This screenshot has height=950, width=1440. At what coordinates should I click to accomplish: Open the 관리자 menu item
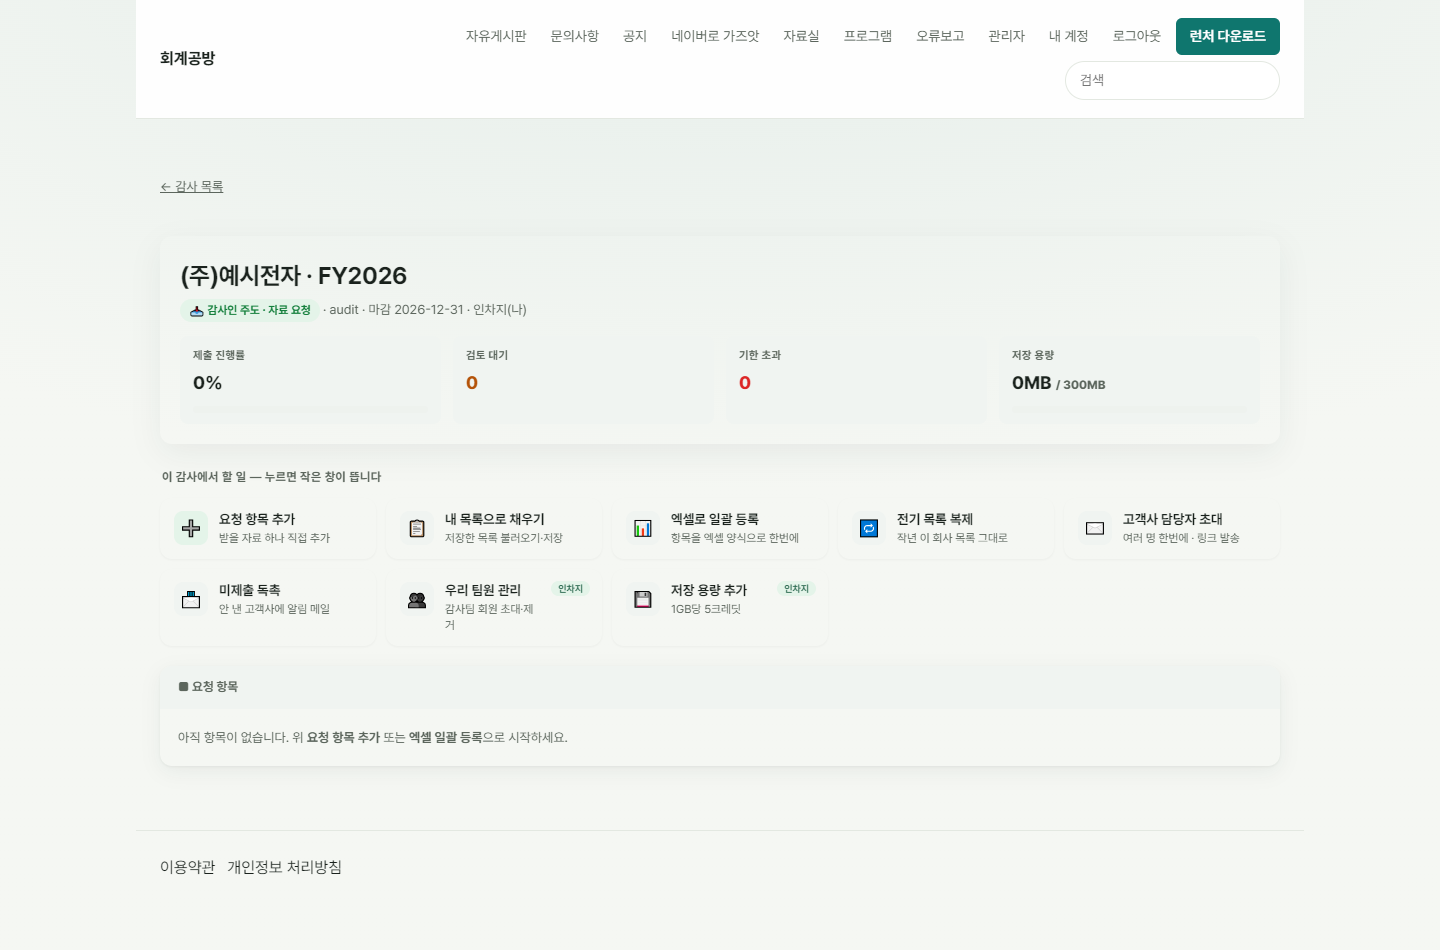1007,36
